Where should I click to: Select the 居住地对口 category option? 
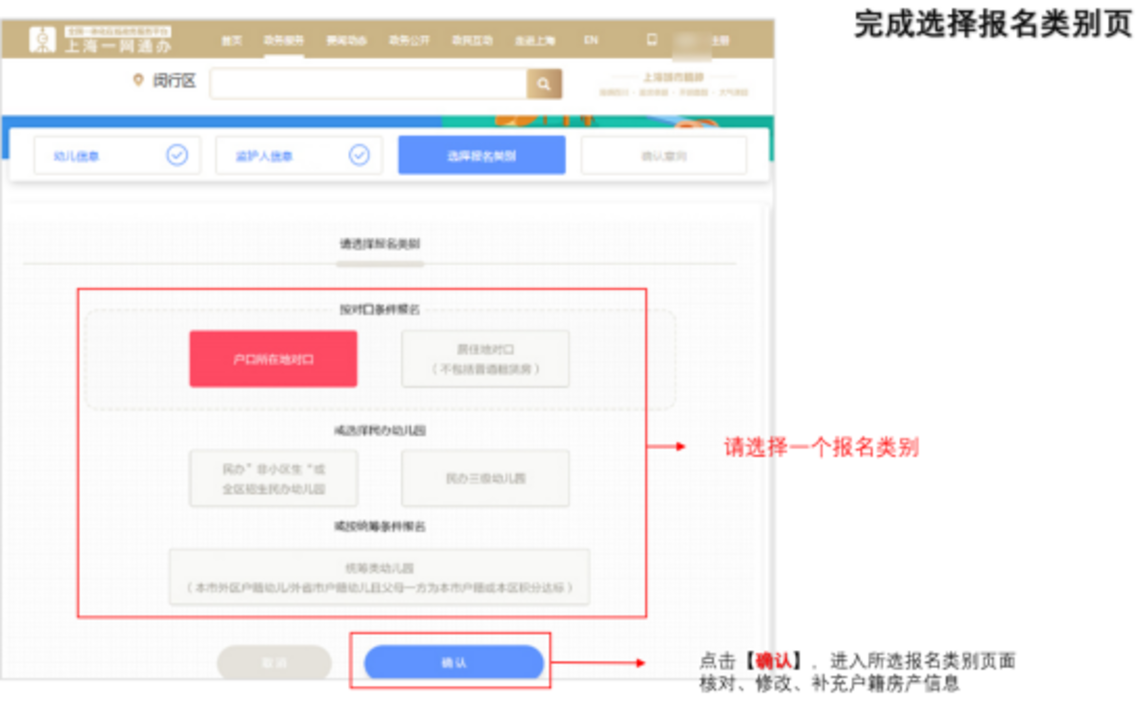click(485, 359)
